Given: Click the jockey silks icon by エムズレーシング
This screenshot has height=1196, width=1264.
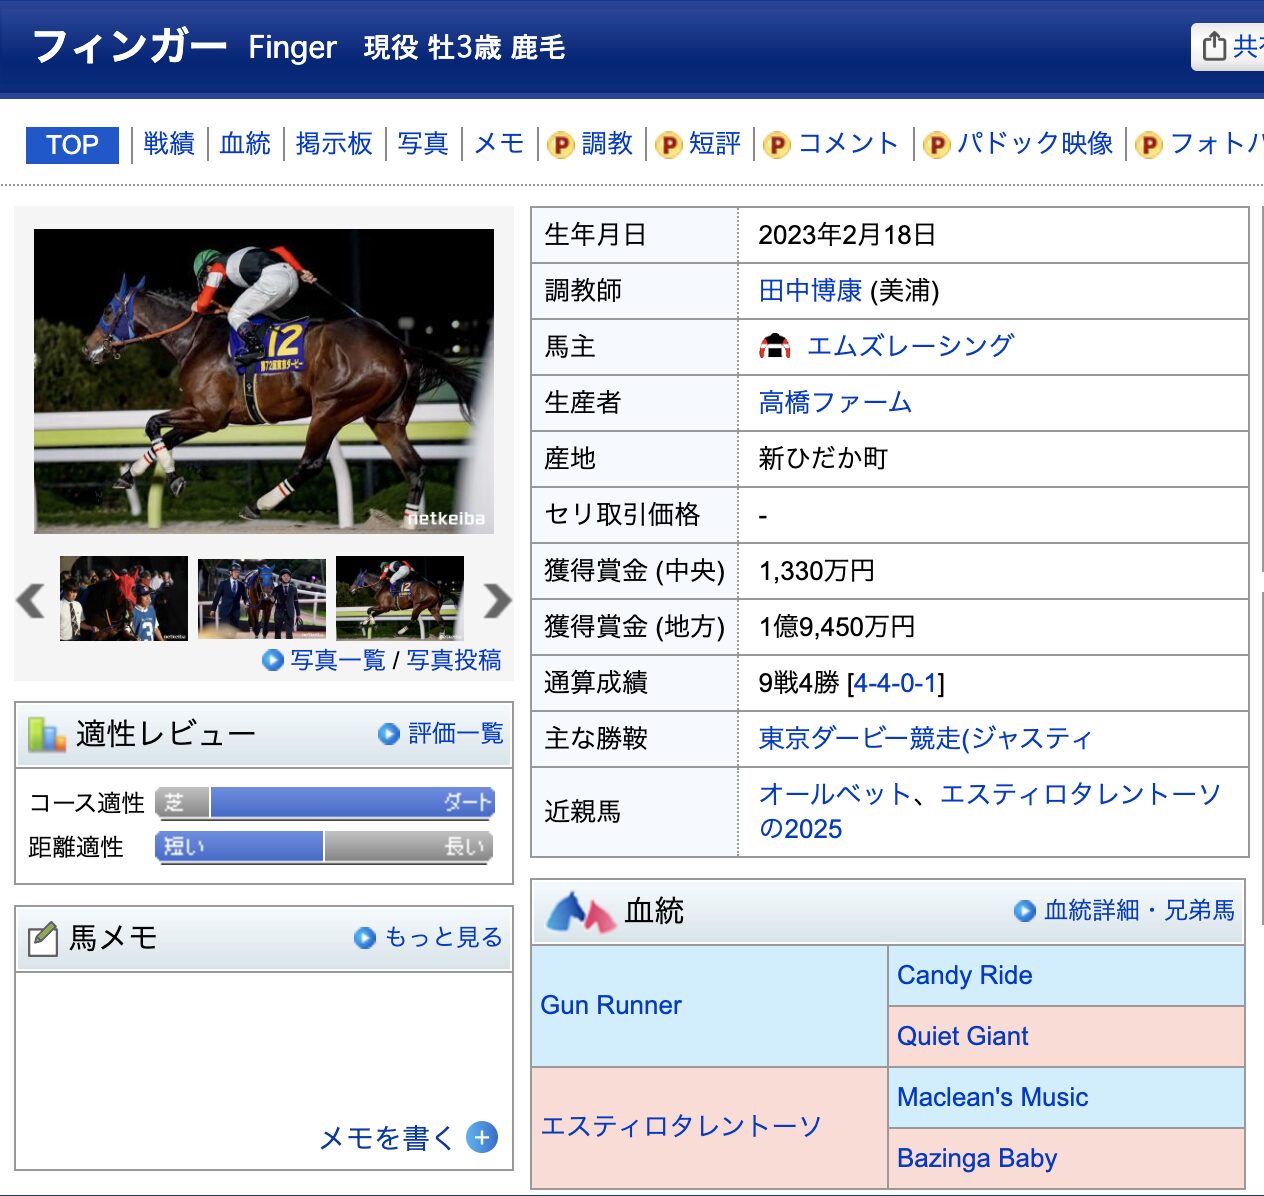Looking at the screenshot, I should pyautogui.click(x=775, y=347).
